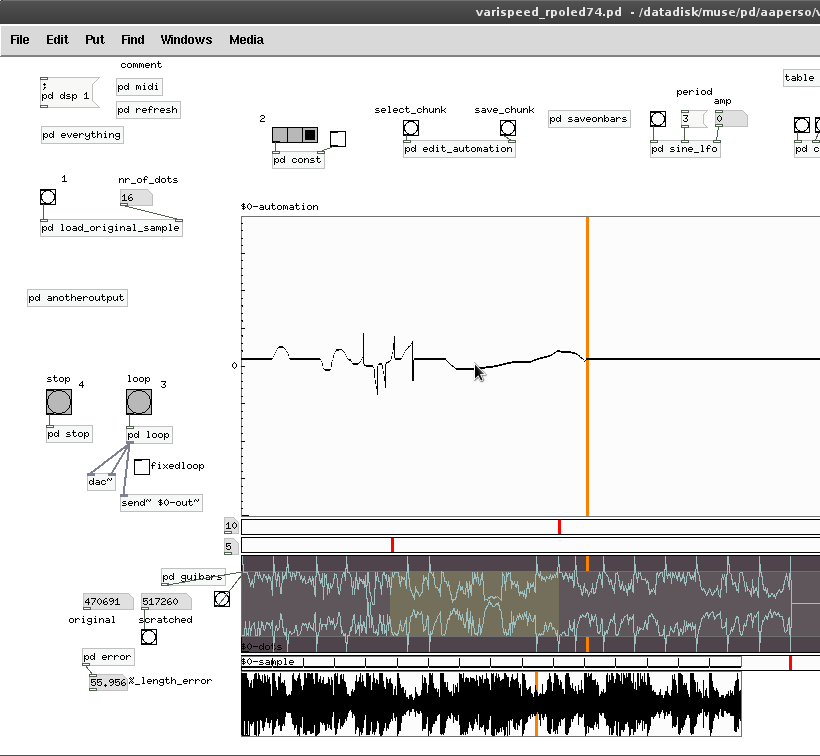The image size is (820, 756).
Task: Open the pd everything subpatch
Action: click(82, 135)
